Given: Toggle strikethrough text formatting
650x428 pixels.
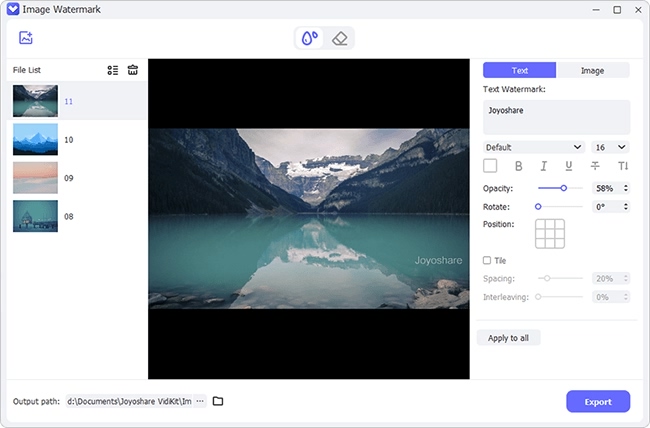Looking at the screenshot, I should (x=595, y=166).
